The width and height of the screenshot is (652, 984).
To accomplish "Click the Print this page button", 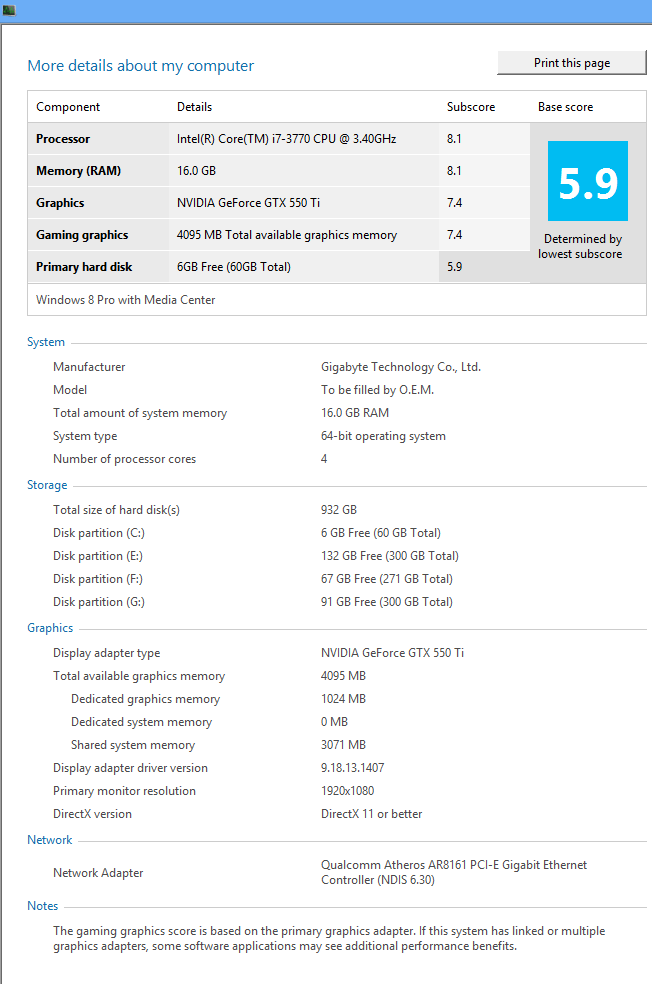I will (x=571, y=63).
